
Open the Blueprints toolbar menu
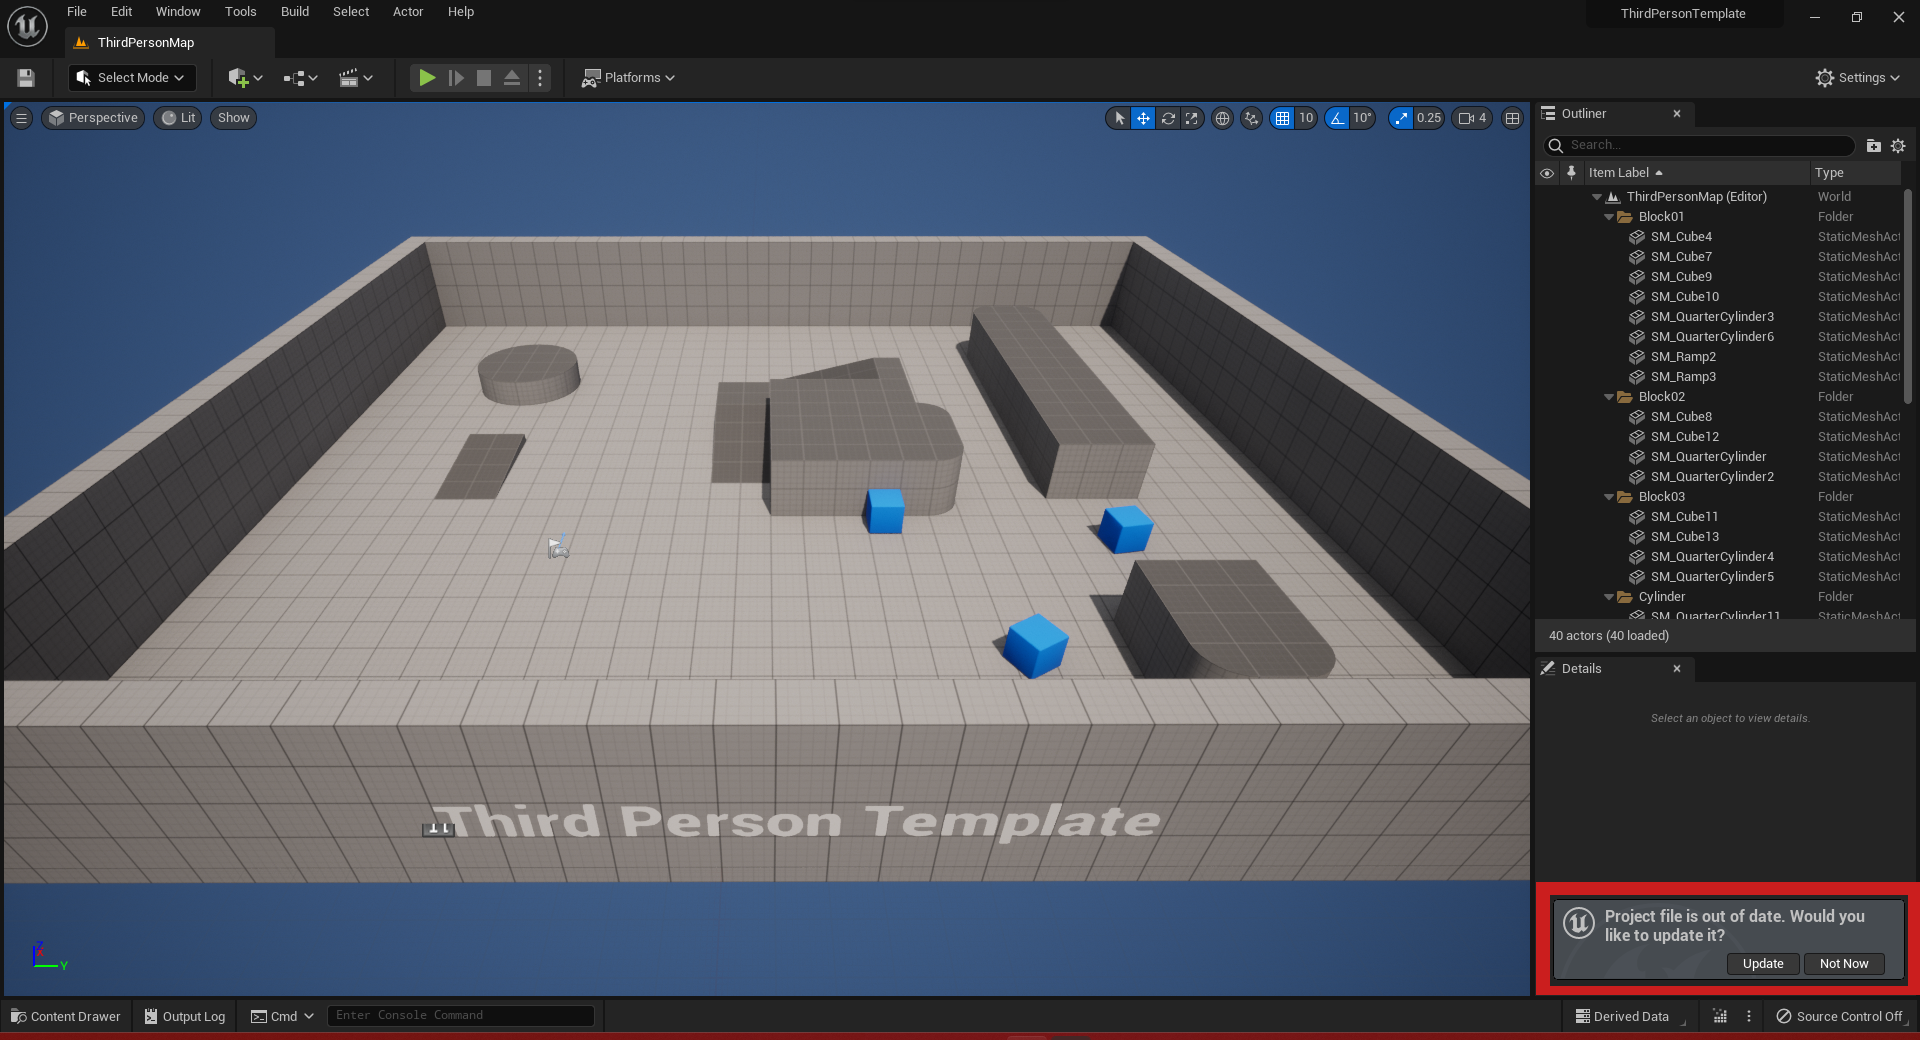(300, 78)
